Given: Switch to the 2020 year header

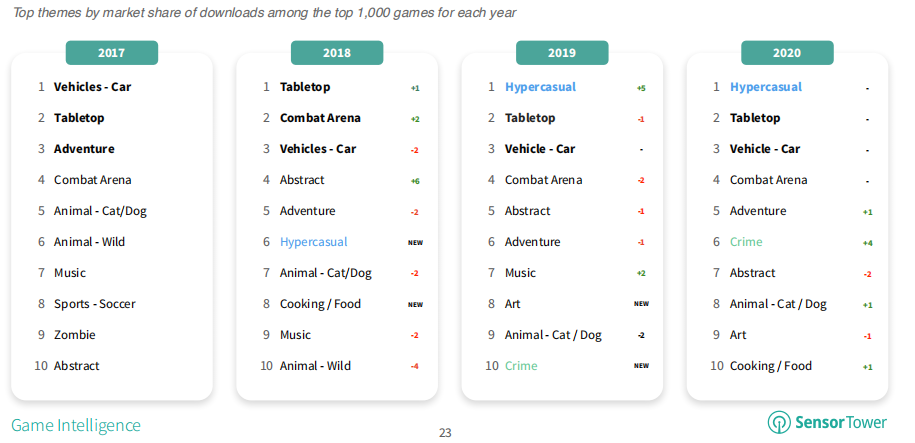Looking at the screenshot, I should coord(787,53).
